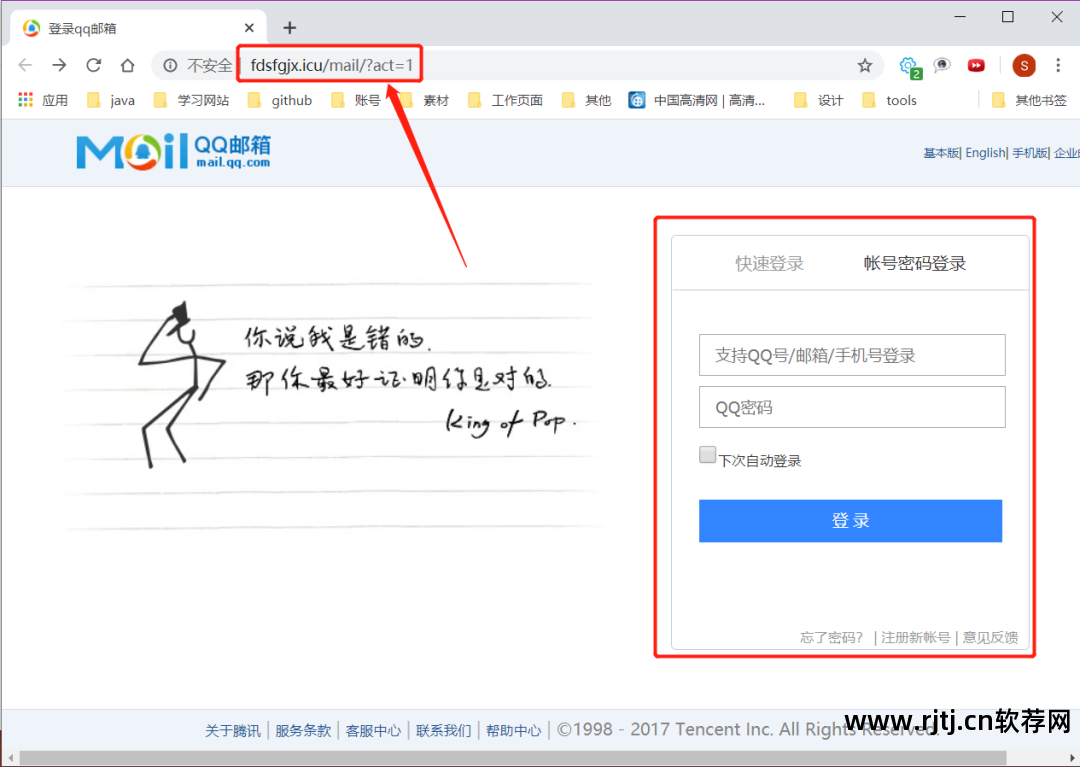Click the 忘了密码 link
The width and height of the screenshot is (1080, 767).
(830, 637)
